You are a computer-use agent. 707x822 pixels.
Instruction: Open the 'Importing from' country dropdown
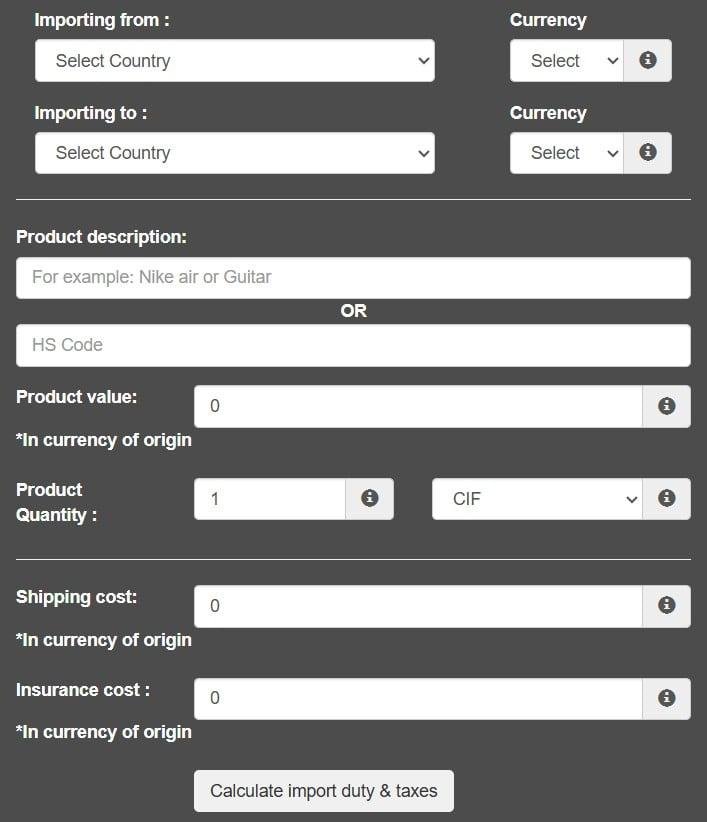click(234, 60)
